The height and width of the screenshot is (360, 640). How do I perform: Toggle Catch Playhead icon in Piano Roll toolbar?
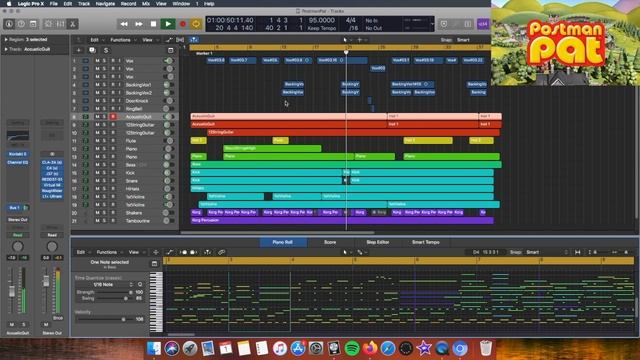tap(208, 252)
